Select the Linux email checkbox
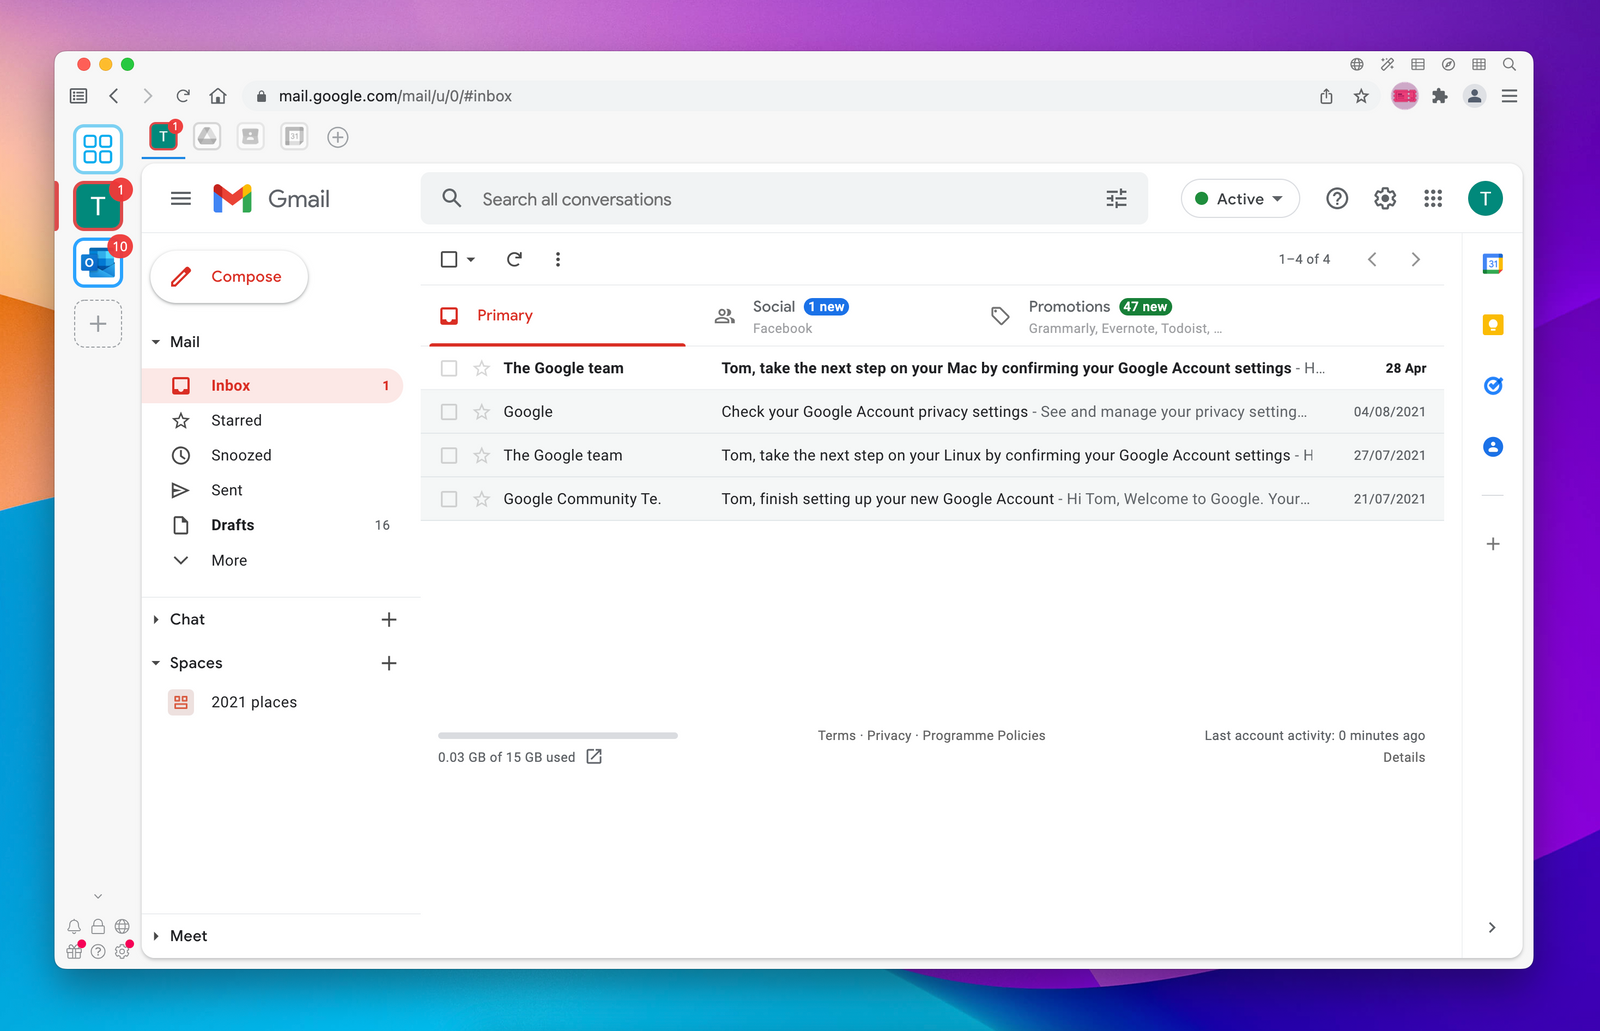The image size is (1600, 1031). point(449,456)
